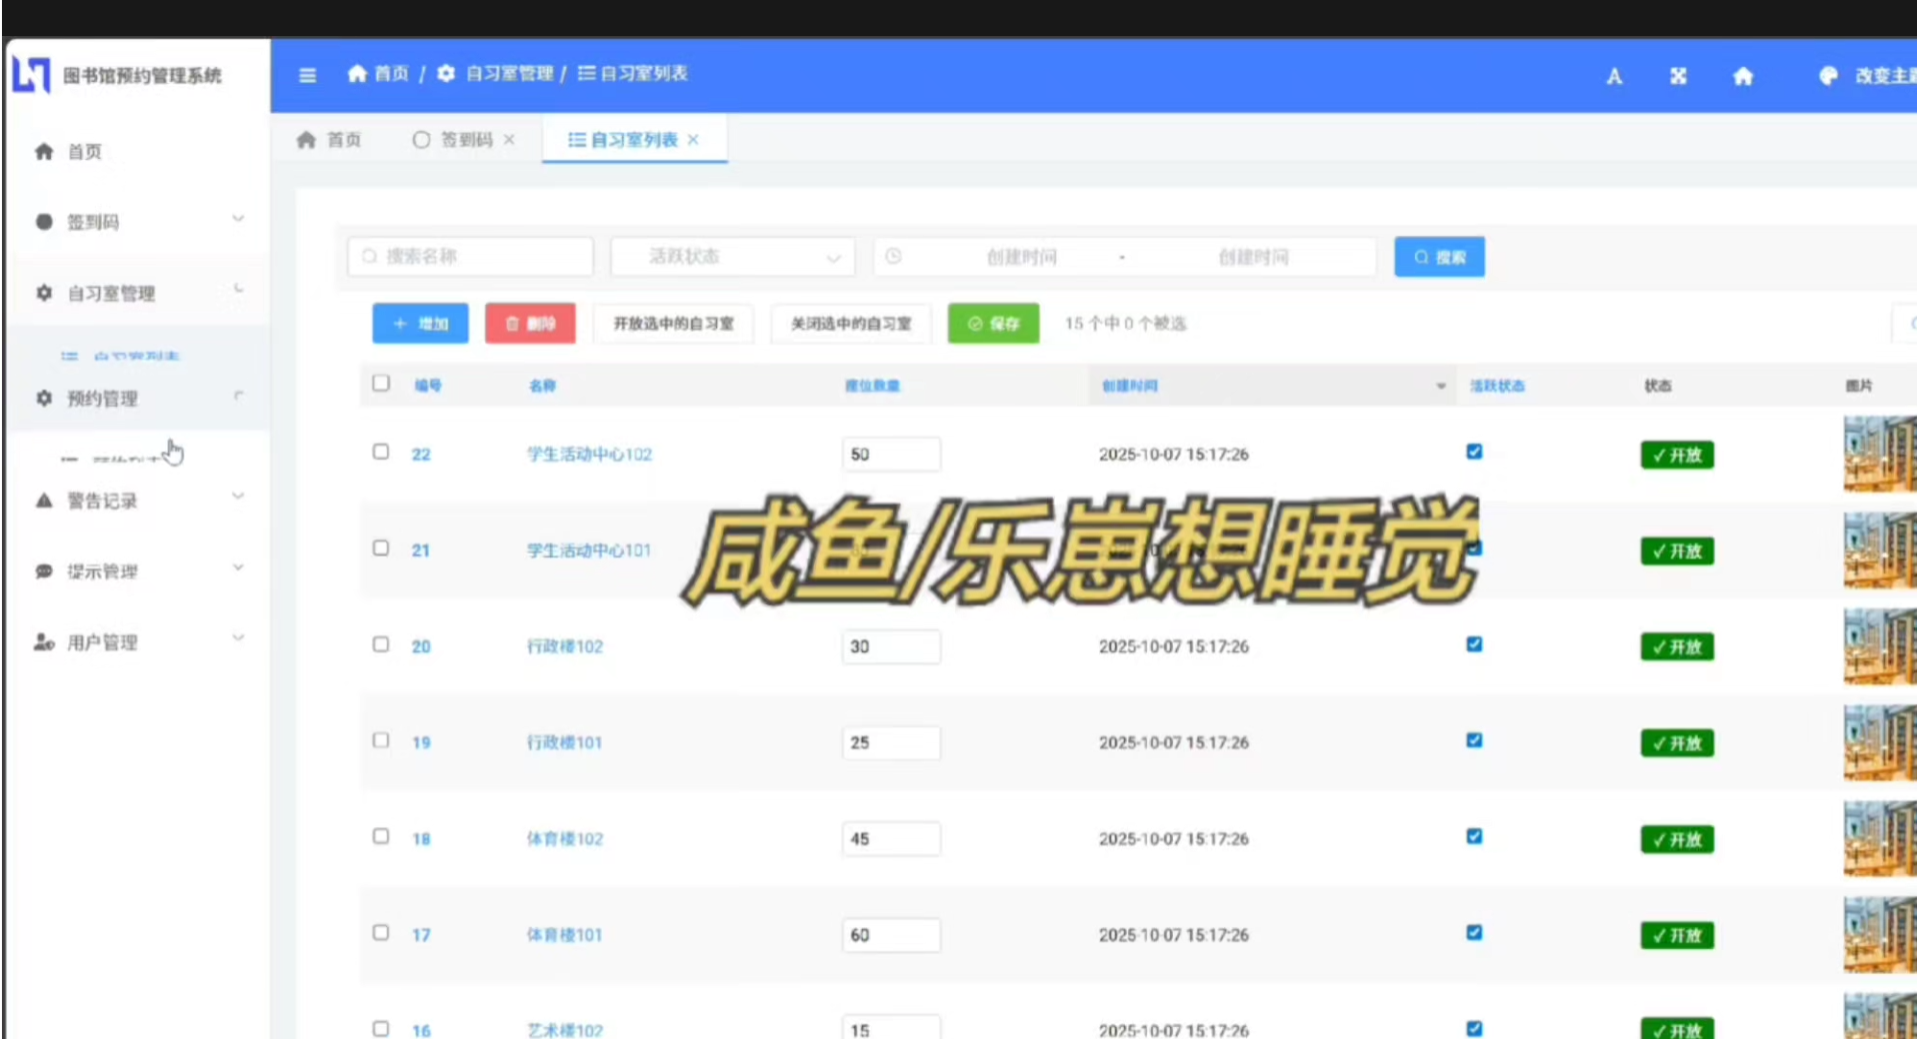The image size is (1917, 1039).
Task: Click the theme palette icon
Action: click(x=1828, y=76)
